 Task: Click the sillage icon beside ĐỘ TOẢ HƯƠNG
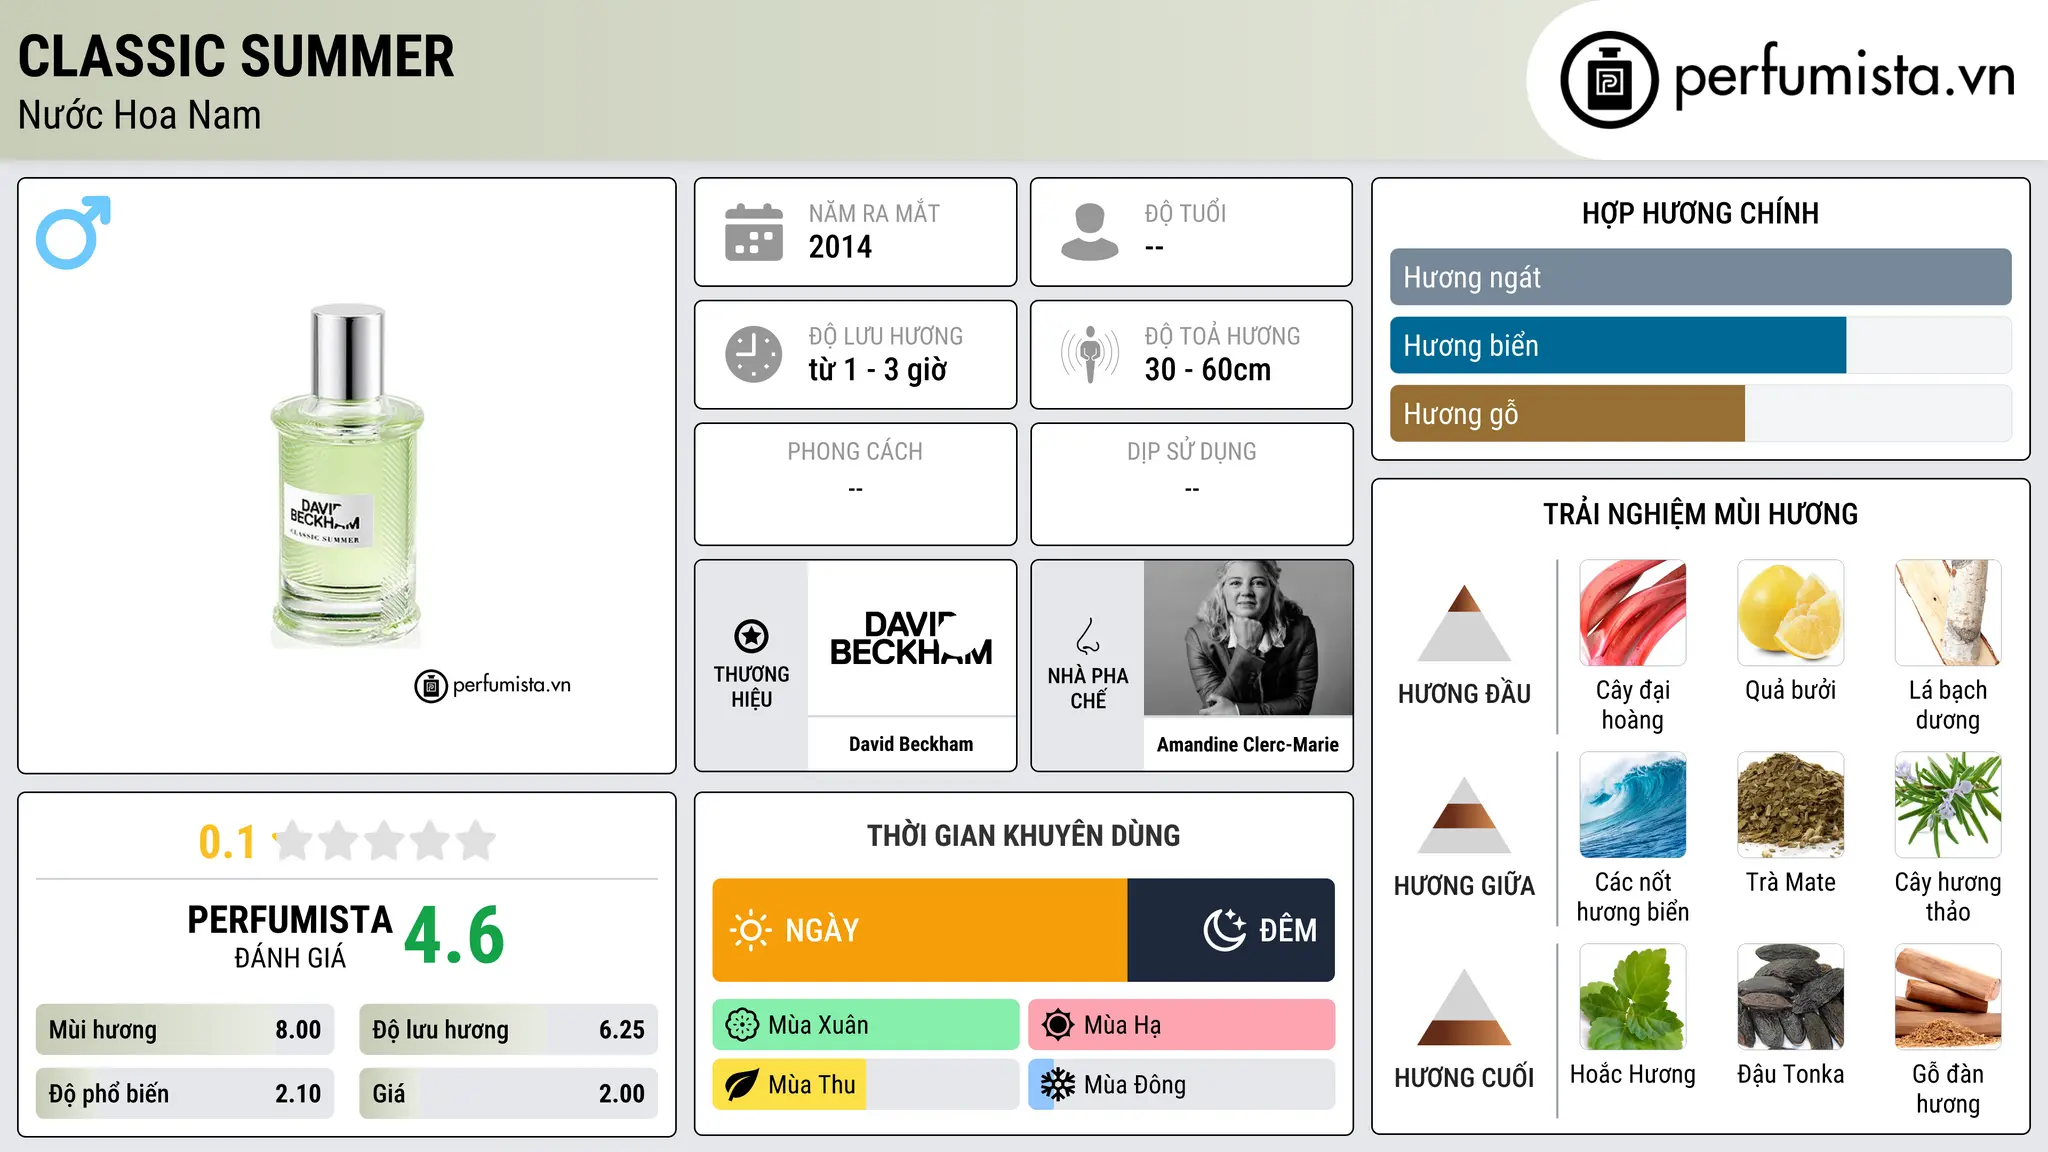click(x=1090, y=354)
